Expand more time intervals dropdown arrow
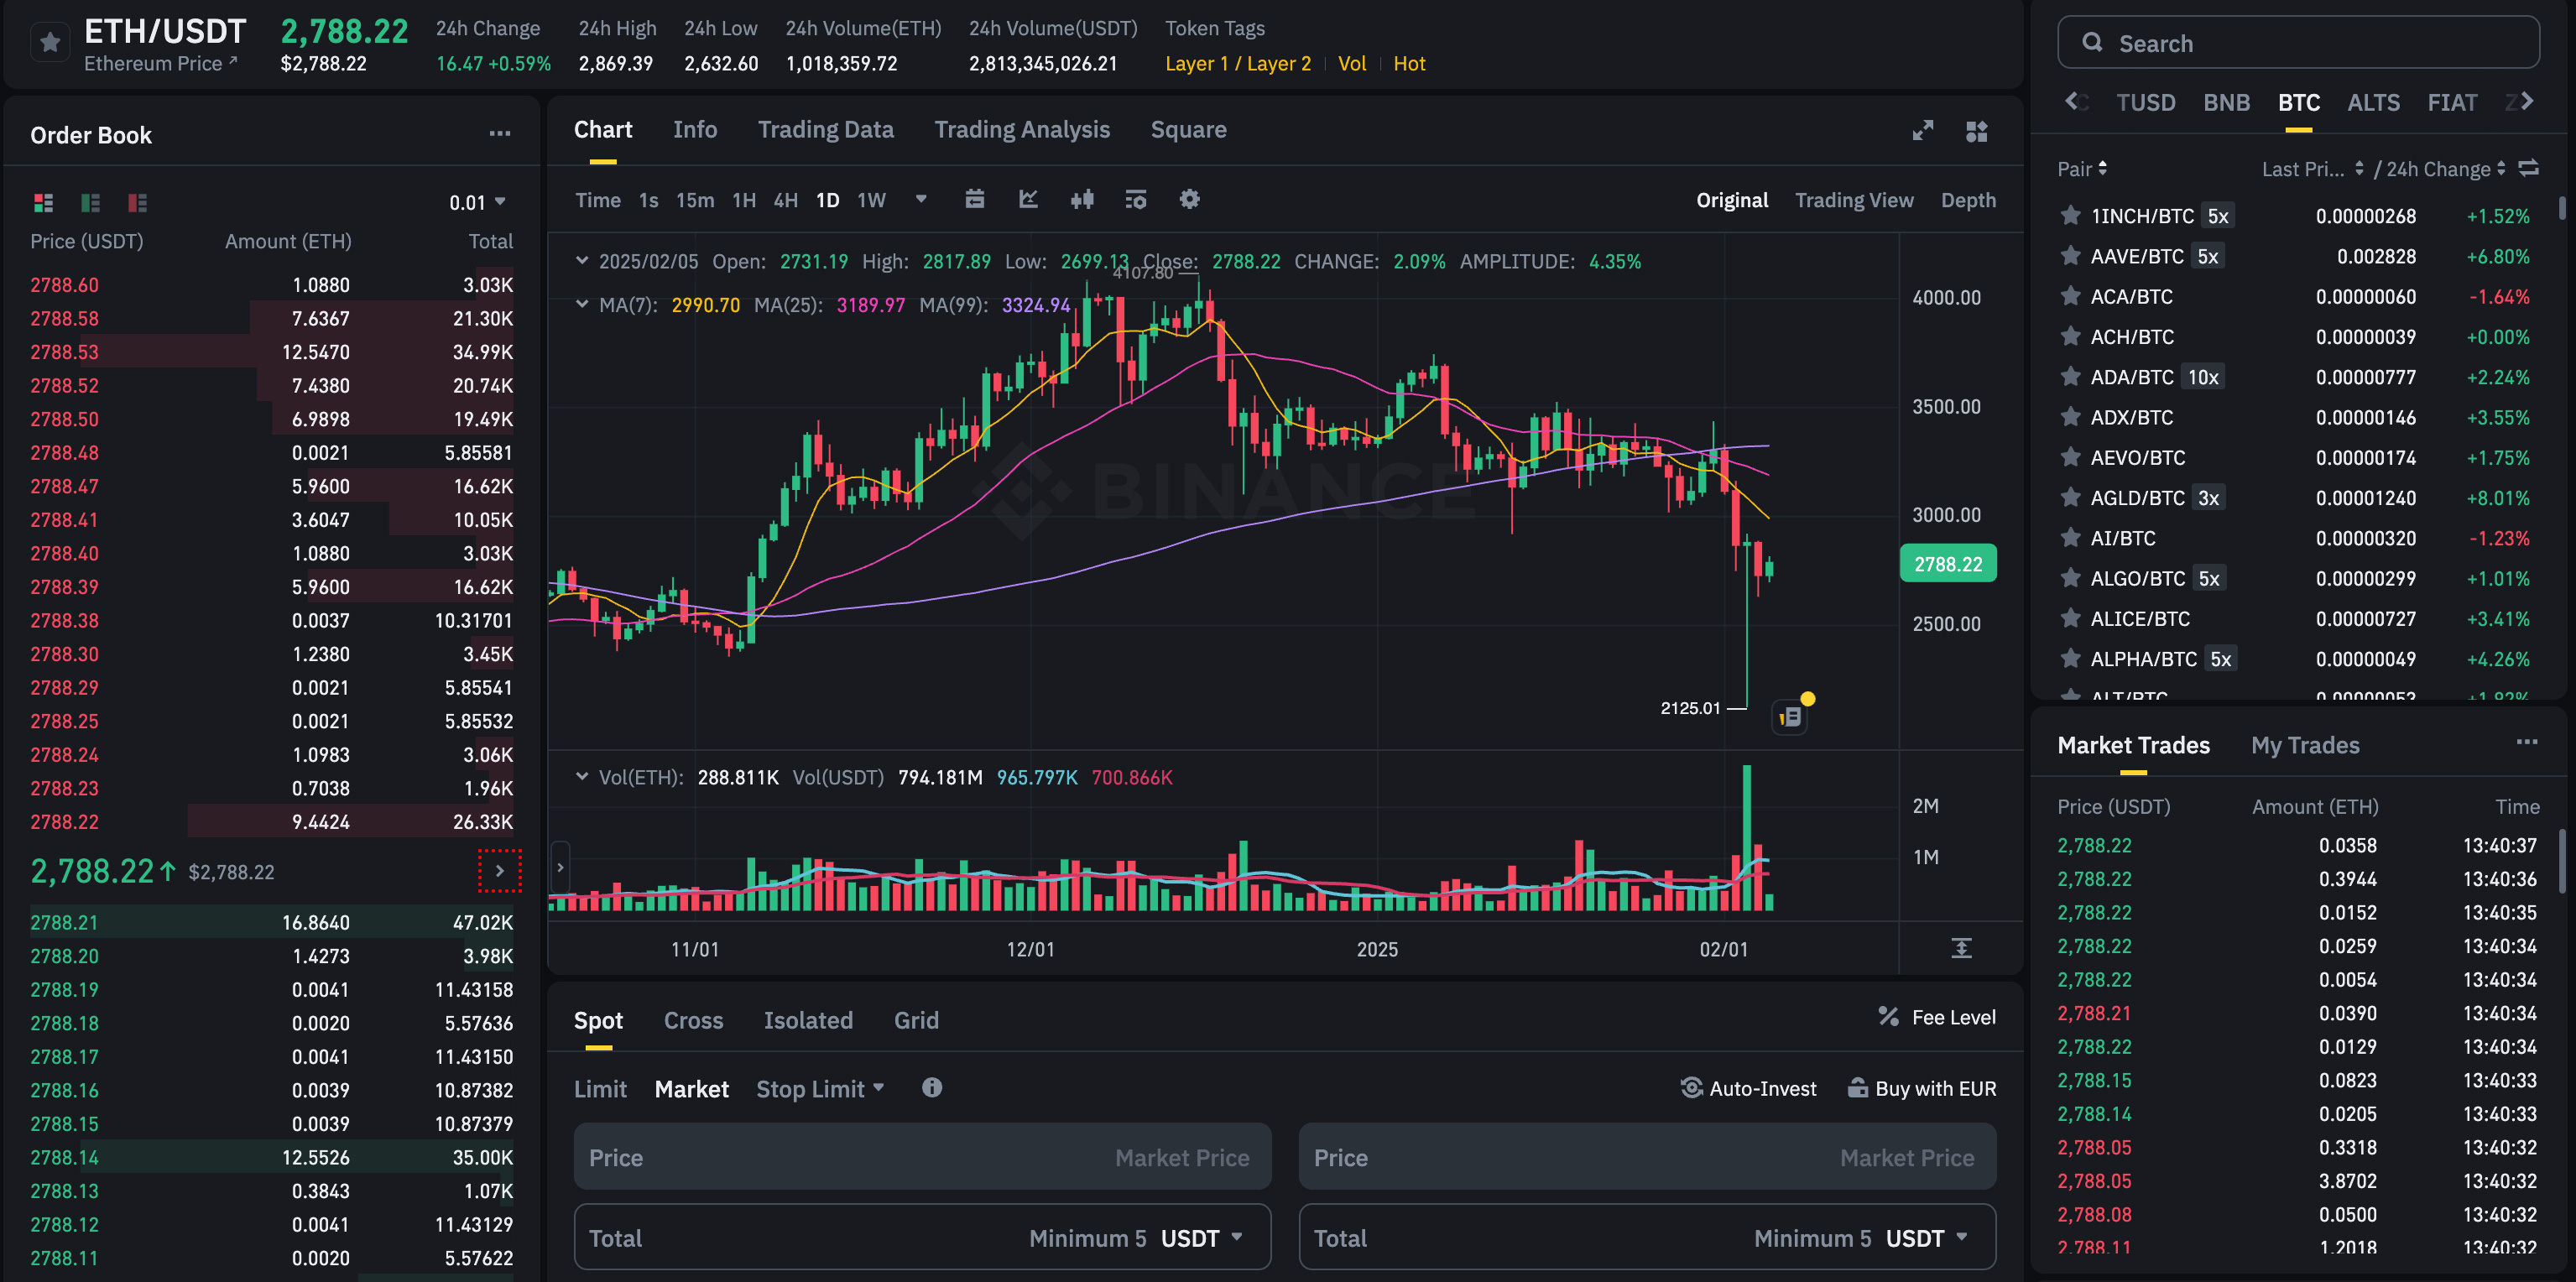 pyautogui.click(x=921, y=199)
